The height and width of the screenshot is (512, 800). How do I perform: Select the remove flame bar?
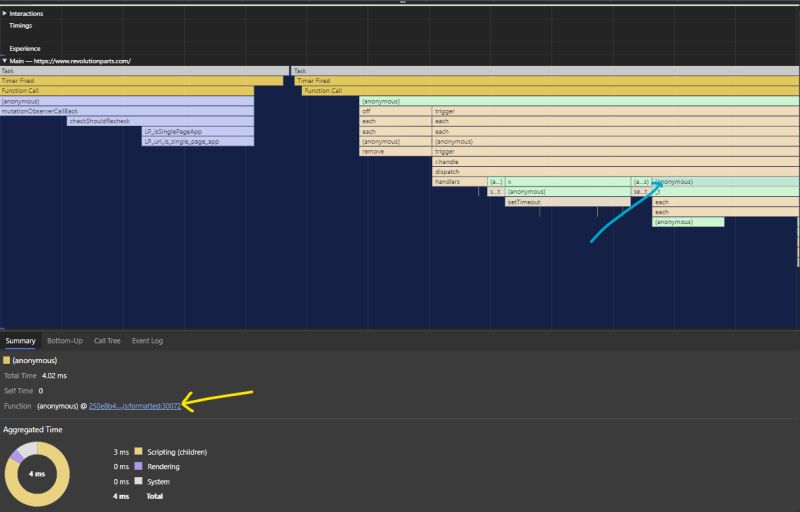395,151
